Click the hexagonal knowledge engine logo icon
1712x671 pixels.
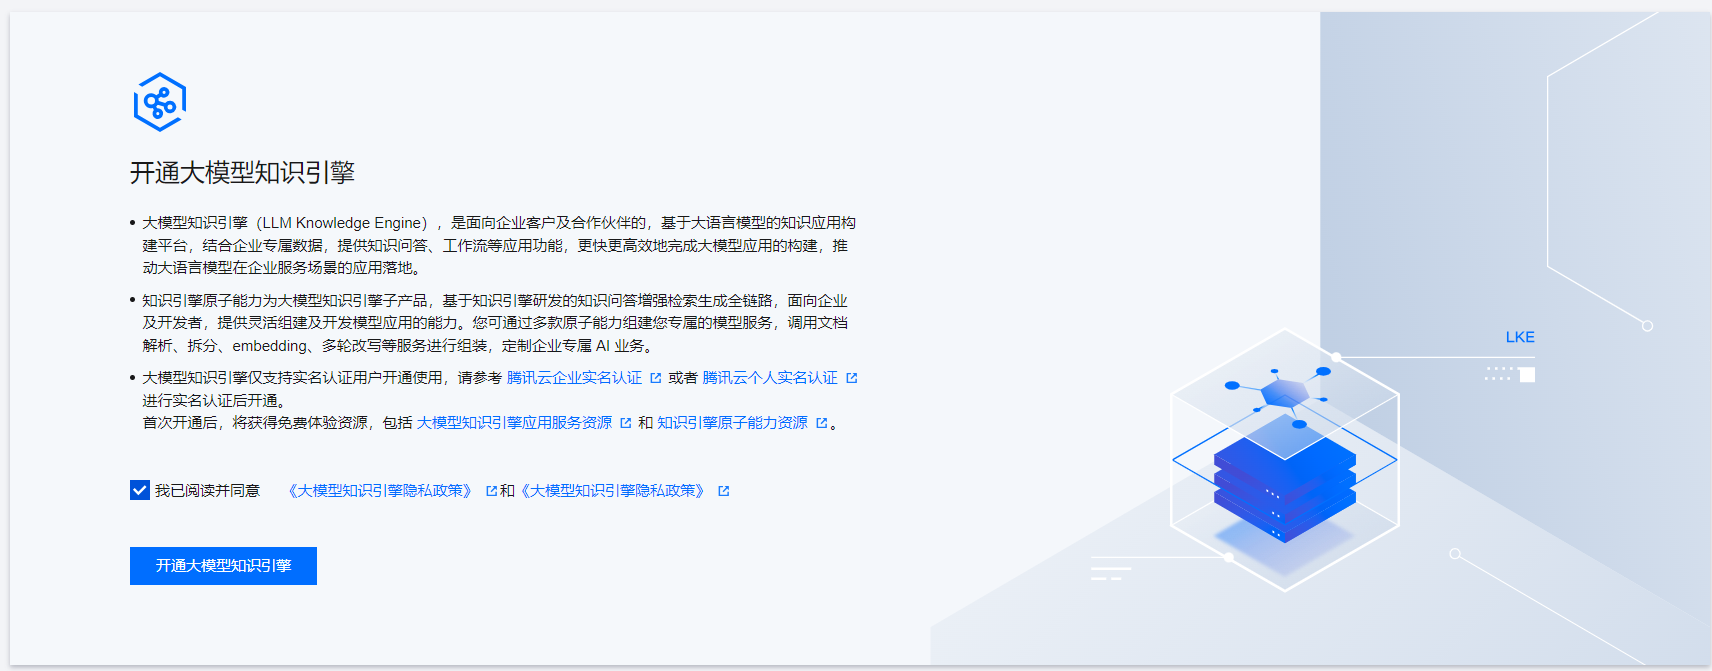(160, 101)
